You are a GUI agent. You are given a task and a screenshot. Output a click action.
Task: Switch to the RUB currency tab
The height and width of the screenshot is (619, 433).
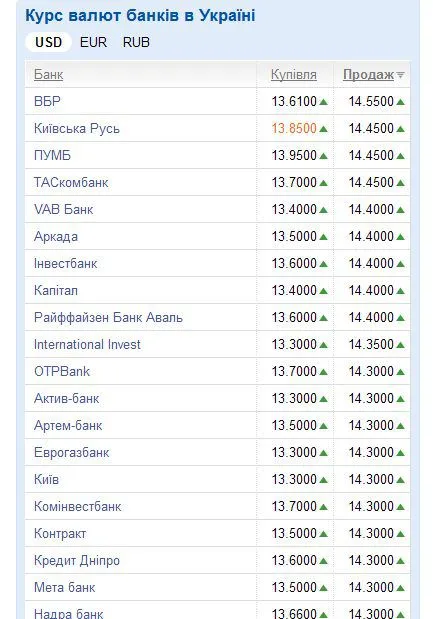pos(136,42)
